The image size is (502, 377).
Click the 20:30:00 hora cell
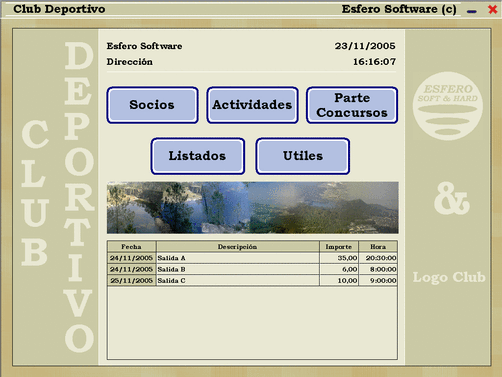tap(378, 258)
